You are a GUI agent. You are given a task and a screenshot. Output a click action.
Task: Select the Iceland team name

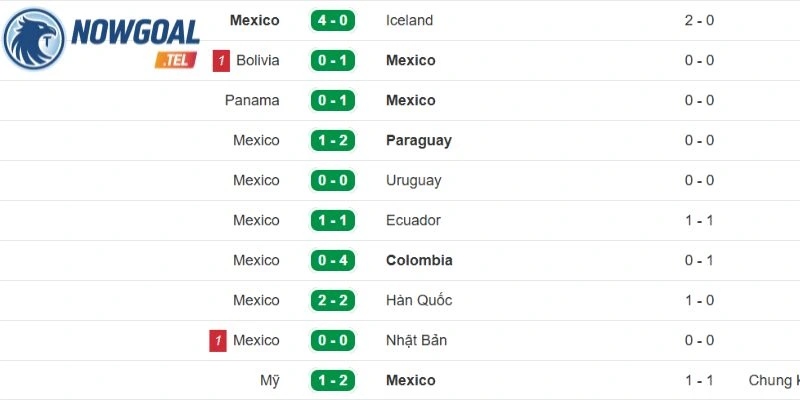(409, 20)
